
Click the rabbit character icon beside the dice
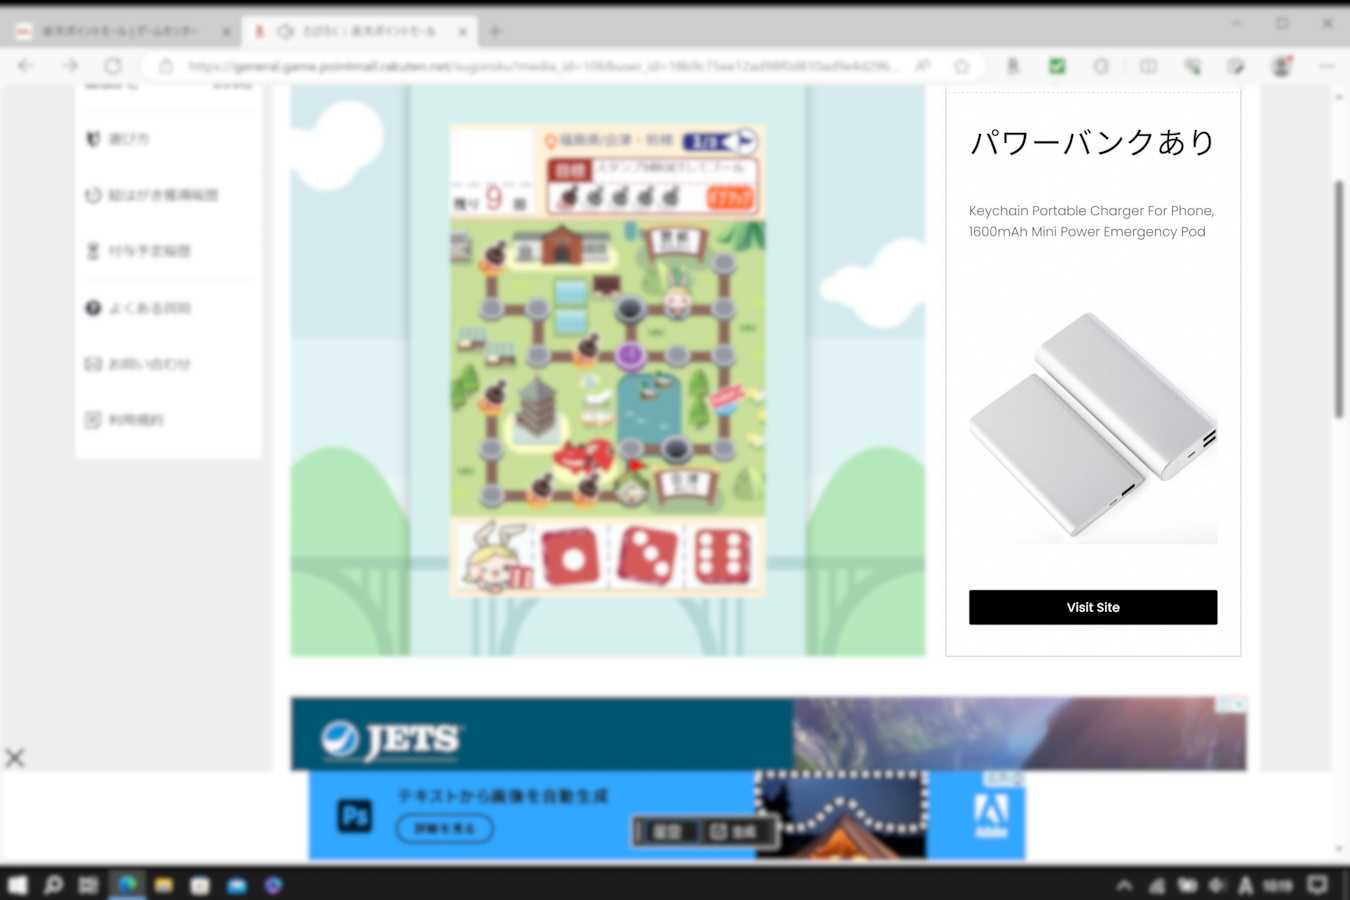496,556
